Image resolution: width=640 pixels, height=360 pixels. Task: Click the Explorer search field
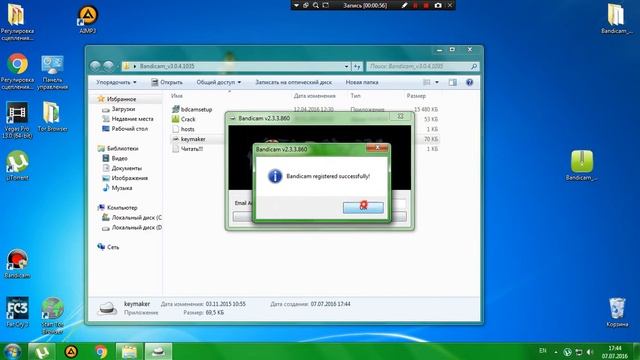(x=422, y=66)
